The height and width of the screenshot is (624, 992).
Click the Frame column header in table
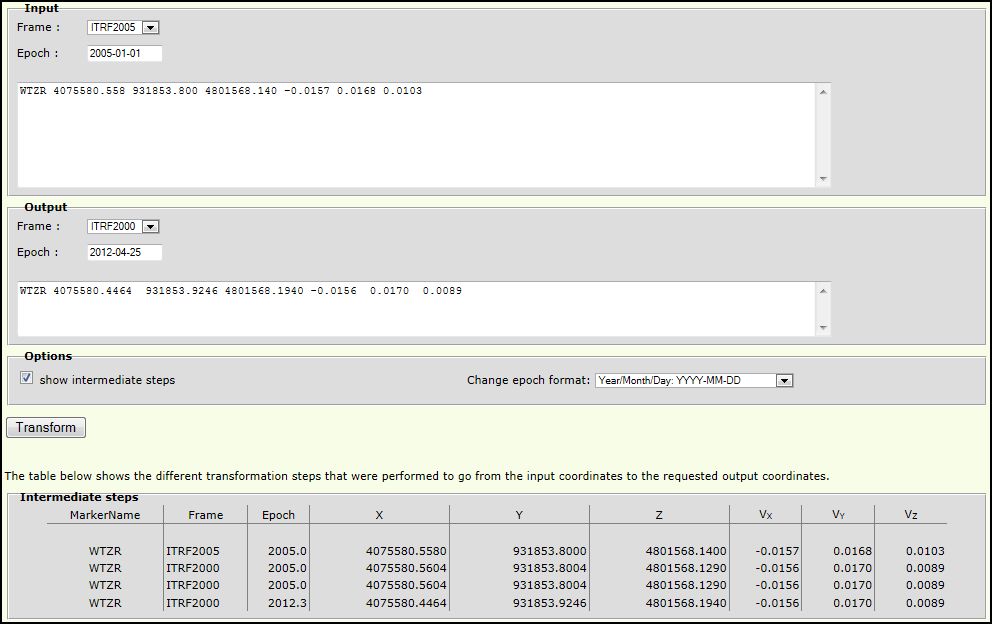[205, 515]
